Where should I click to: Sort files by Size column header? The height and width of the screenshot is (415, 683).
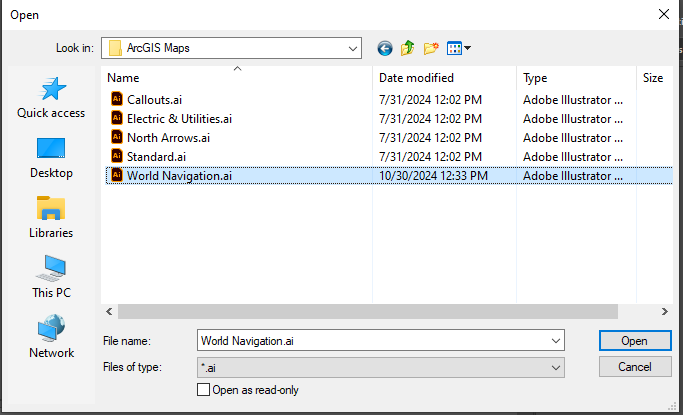653,78
